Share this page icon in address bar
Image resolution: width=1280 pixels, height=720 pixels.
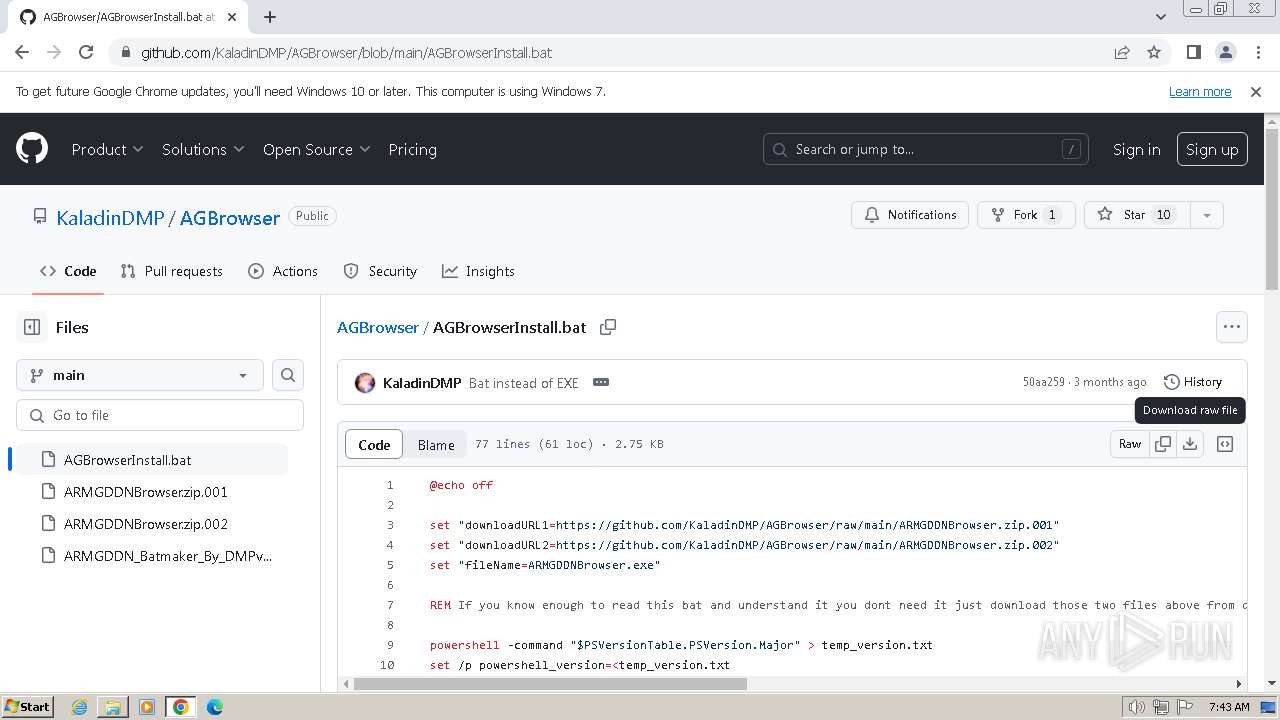coord(1122,52)
